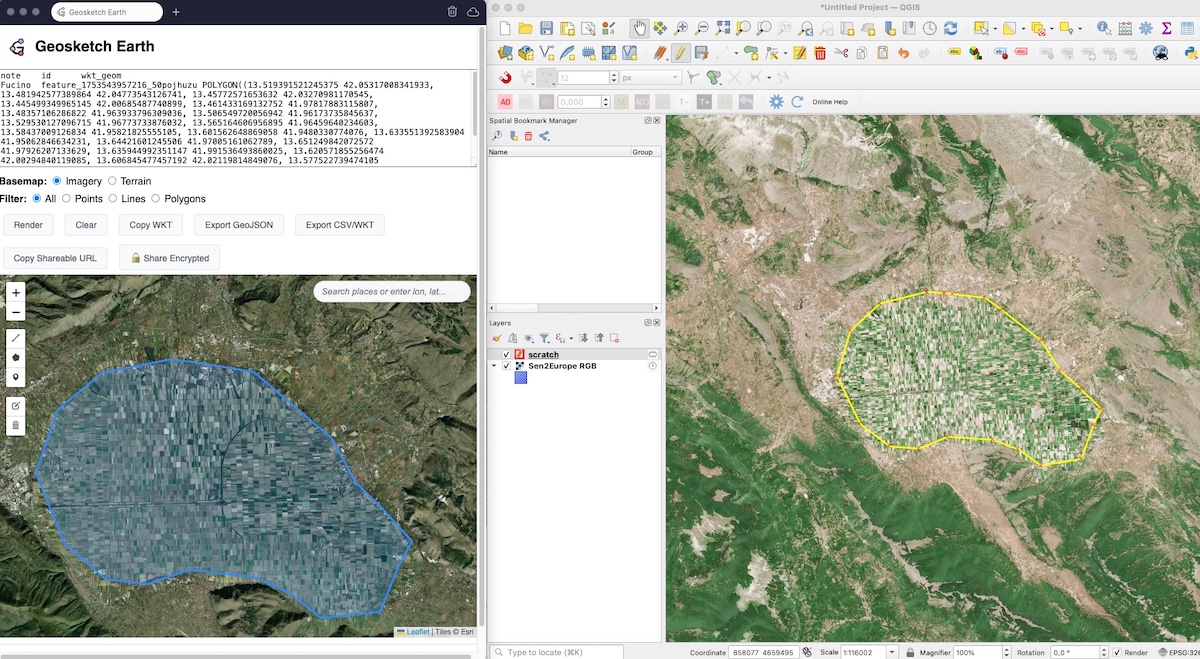Viewport: 1200px width, 659px height.
Task: Click the Clear button
Action: tap(86, 225)
